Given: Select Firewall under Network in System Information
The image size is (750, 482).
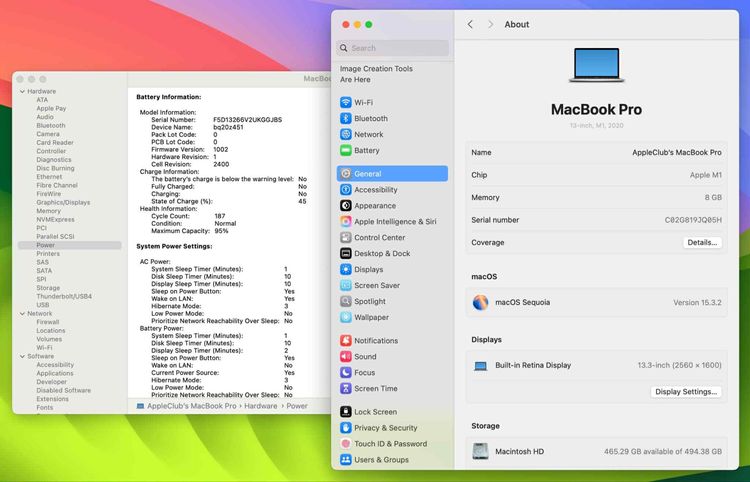Looking at the screenshot, I should [x=47, y=322].
